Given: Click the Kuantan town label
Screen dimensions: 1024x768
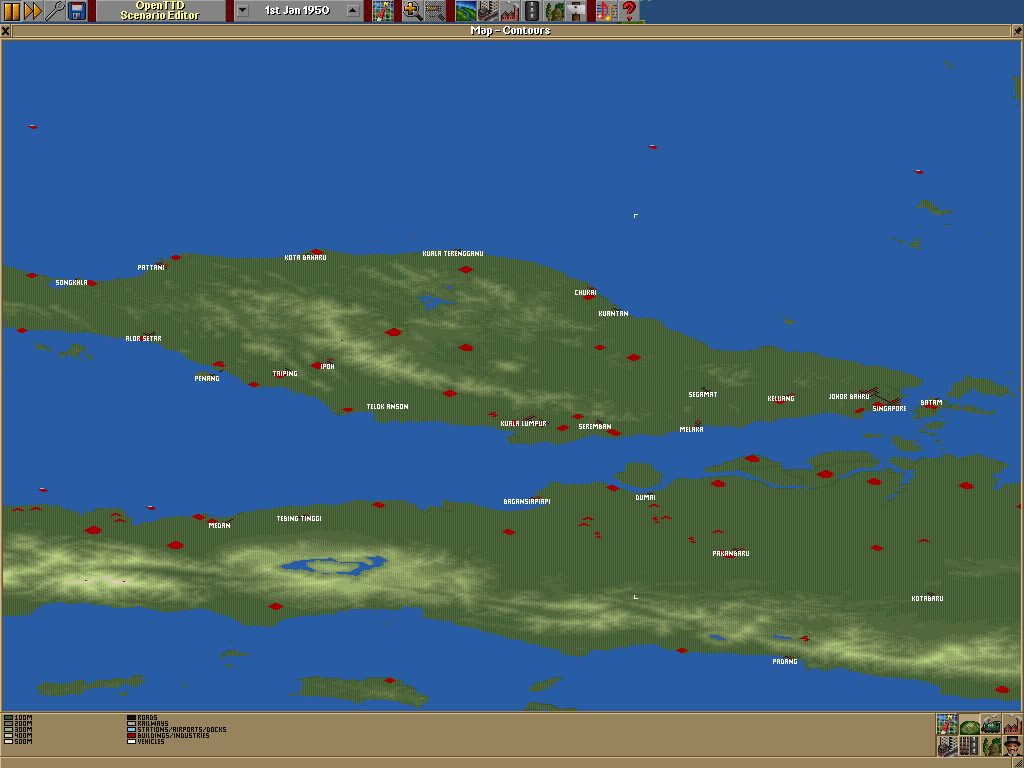Looking at the screenshot, I should pos(614,313).
